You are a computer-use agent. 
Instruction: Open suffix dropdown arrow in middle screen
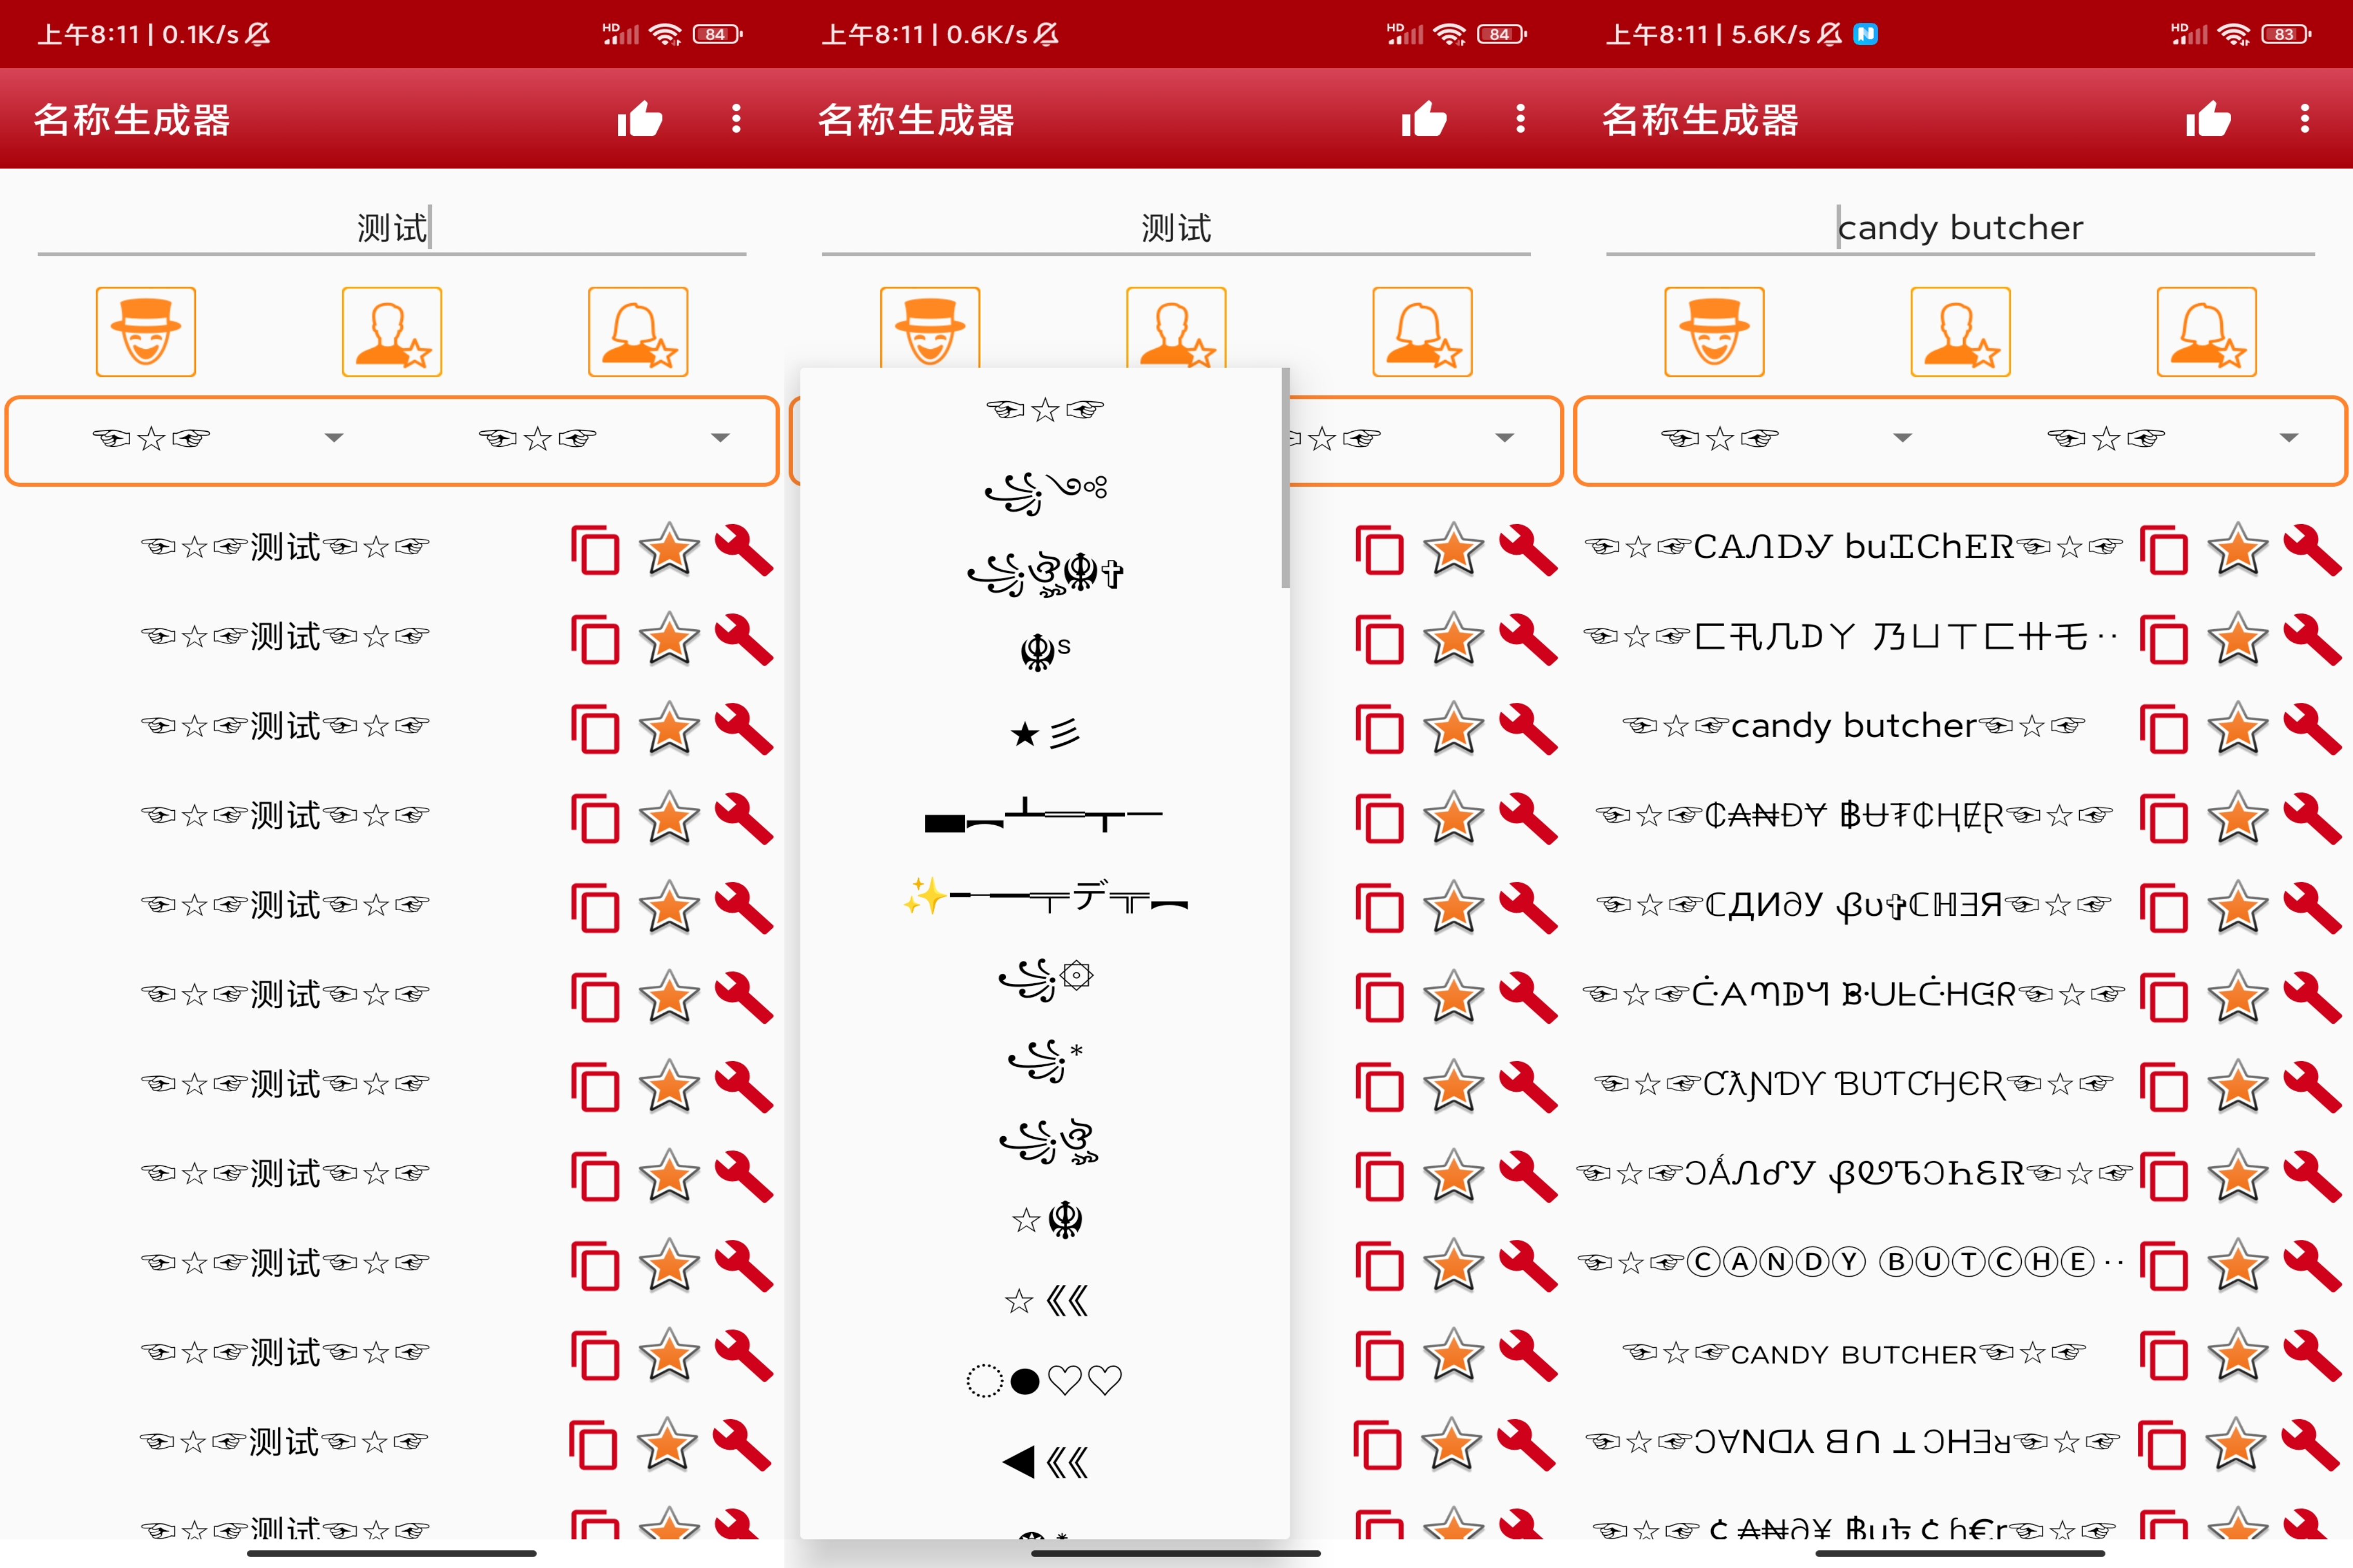(1504, 438)
